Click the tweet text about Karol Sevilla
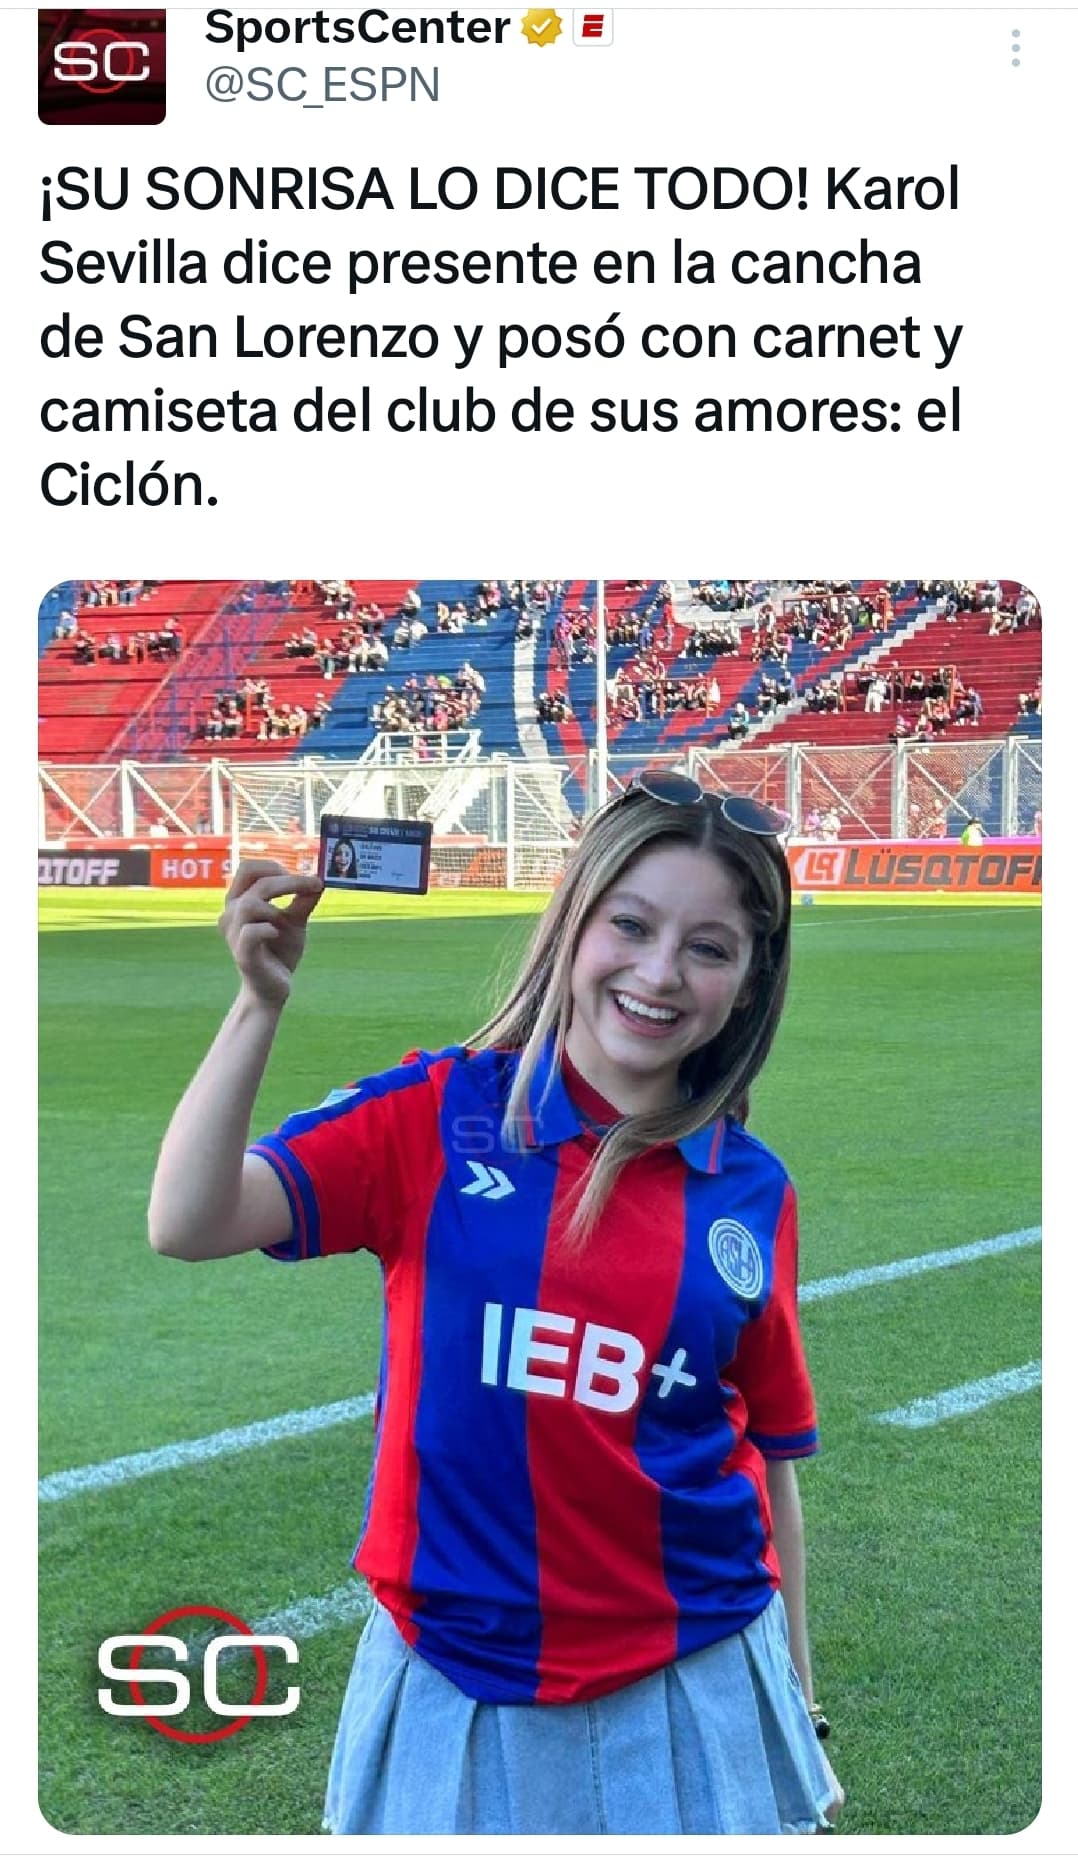The height and width of the screenshot is (1858, 1078). [x=500, y=337]
